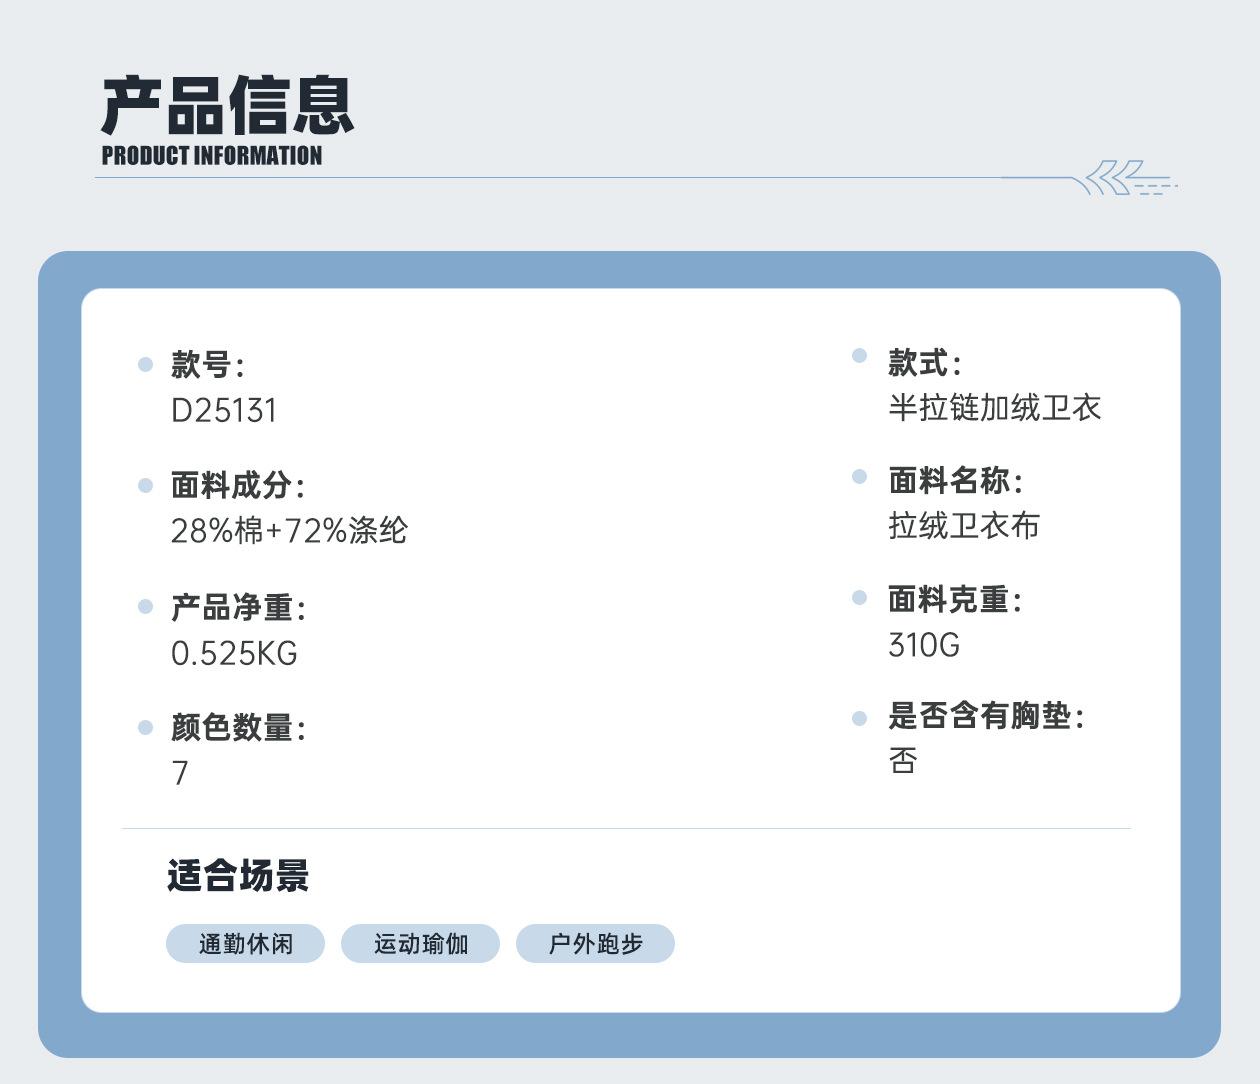Click the bullet dot beside 面料成分
This screenshot has width=1260, height=1084.
pos(145,485)
